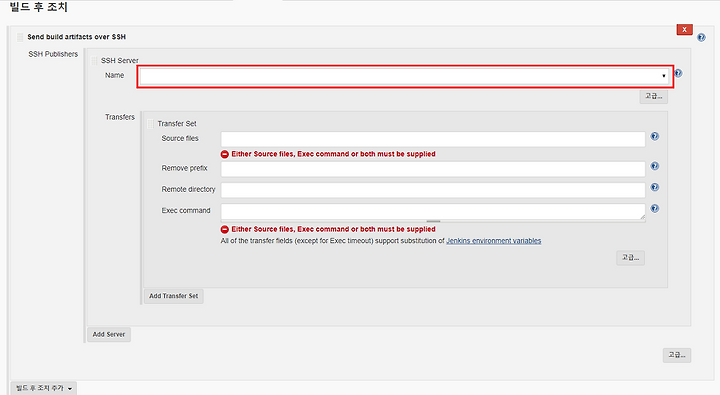Remove the SSH publish step with red X
The image size is (720, 395).
click(684, 29)
